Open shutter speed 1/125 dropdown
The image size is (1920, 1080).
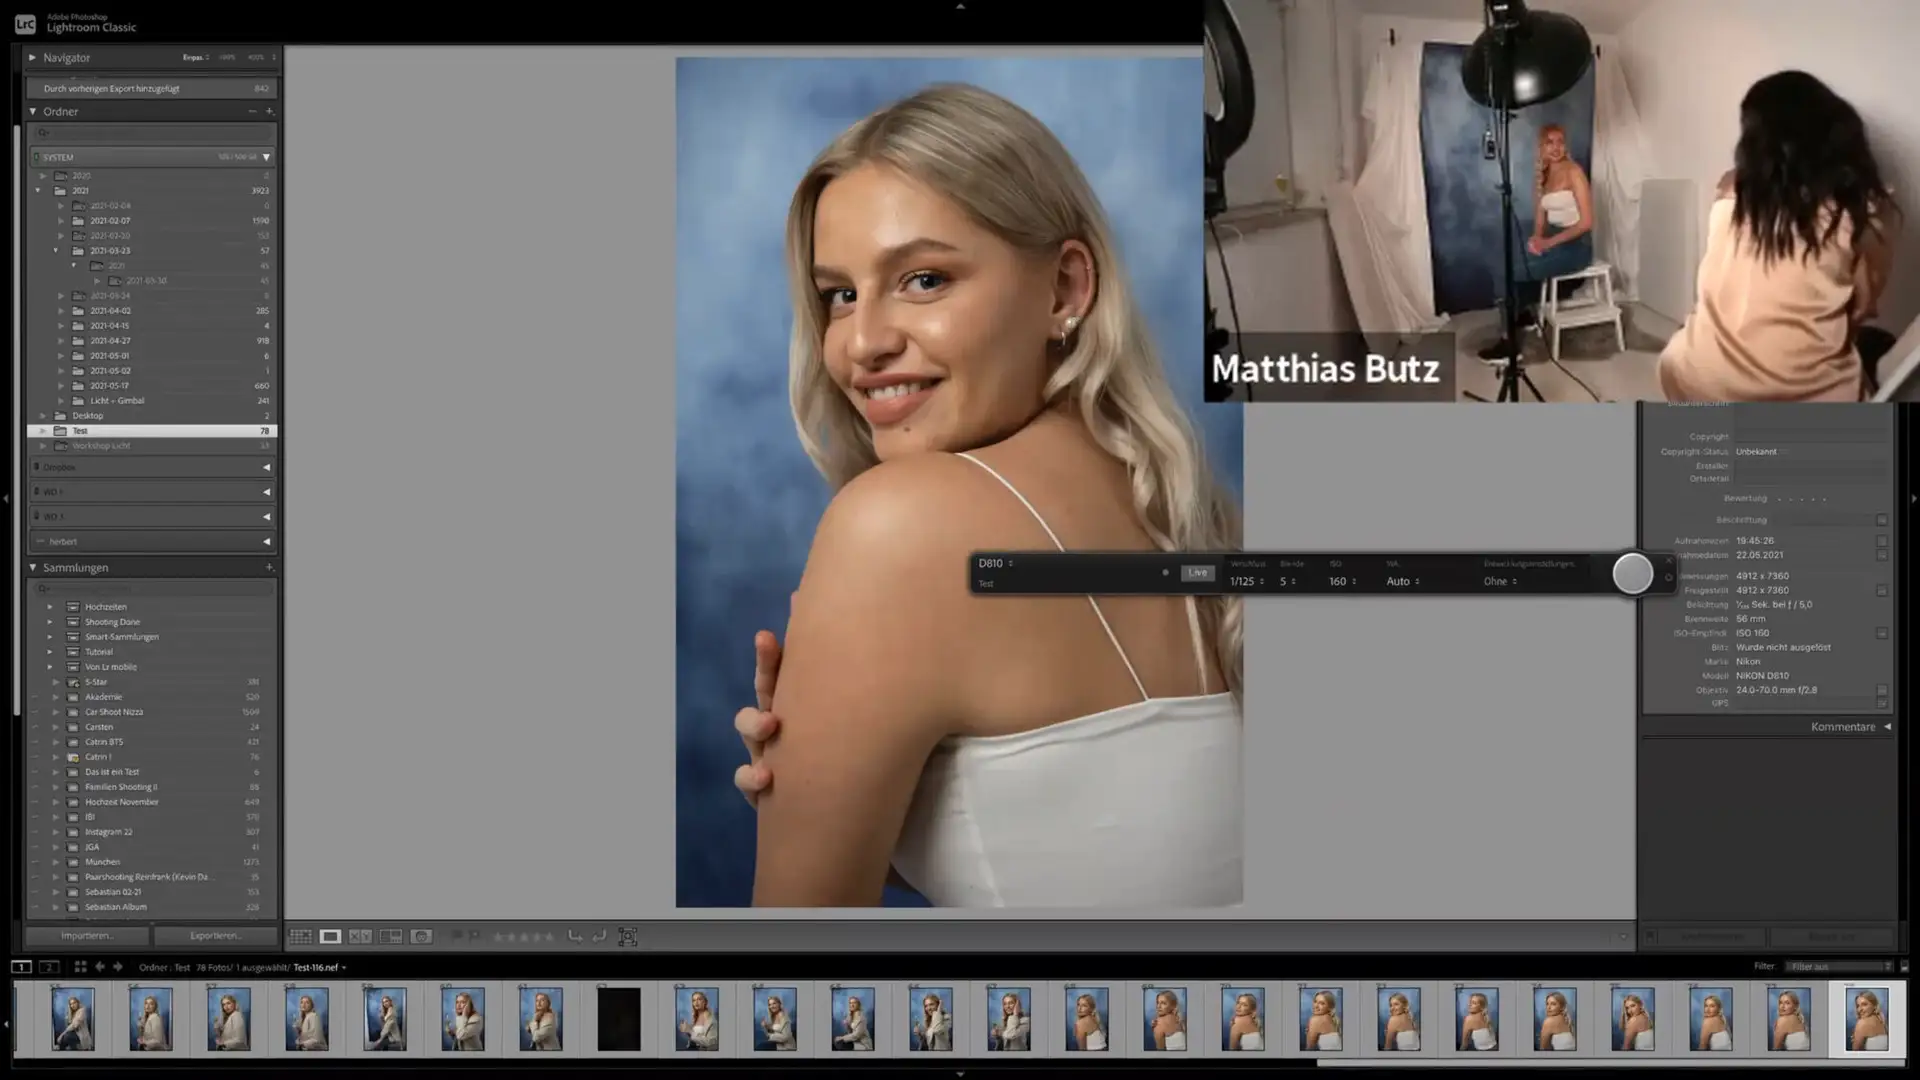point(1247,582)
